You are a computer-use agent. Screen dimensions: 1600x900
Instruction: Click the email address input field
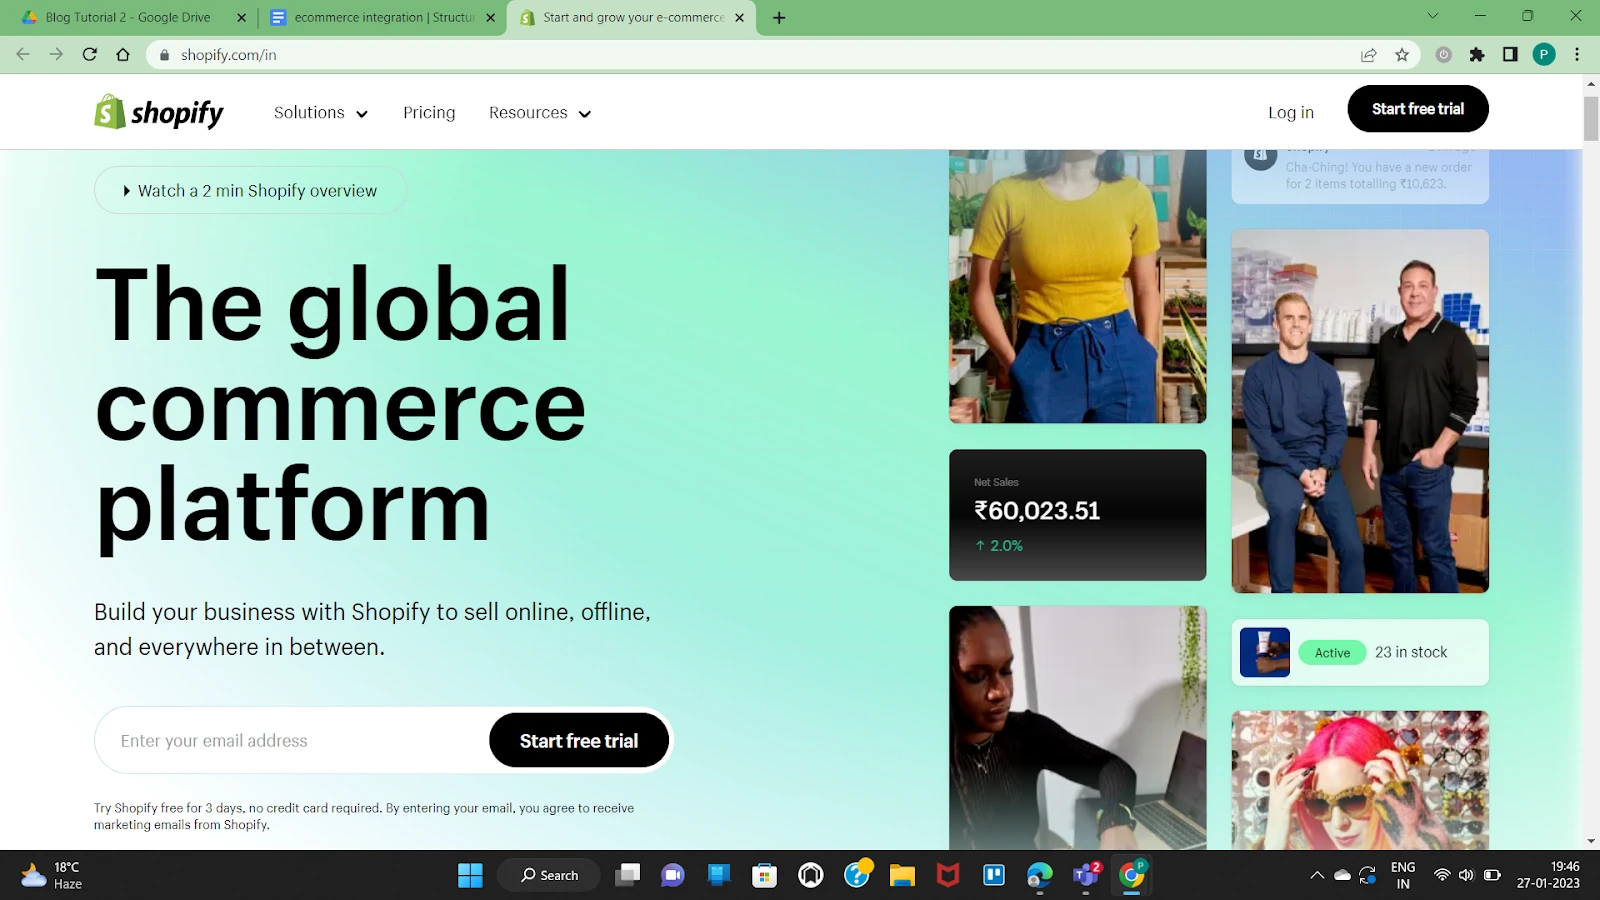tap(292, 741)
